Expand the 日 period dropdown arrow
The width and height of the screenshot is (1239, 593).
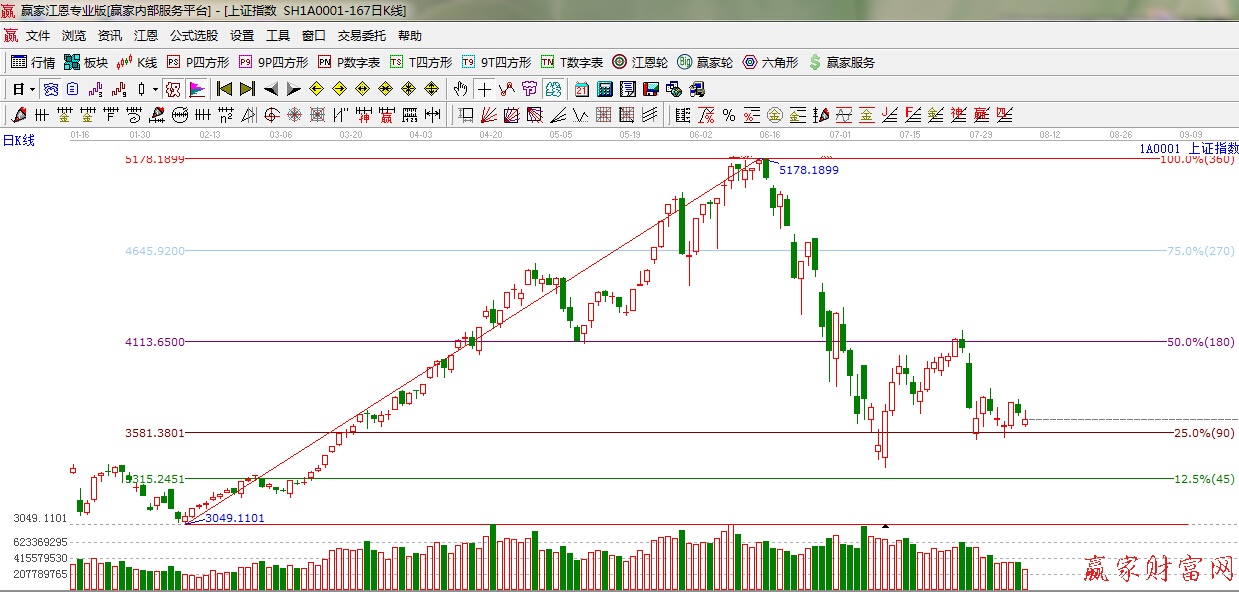tap(32, 89)
